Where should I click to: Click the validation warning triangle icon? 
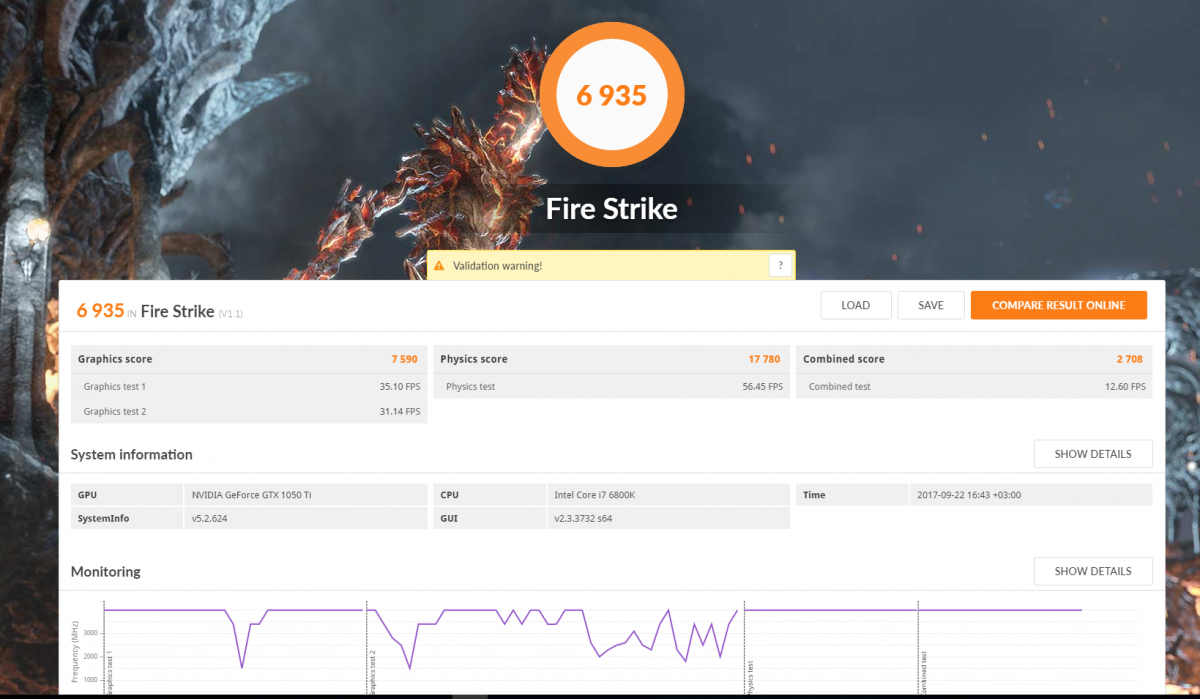[x=439, y=266]
